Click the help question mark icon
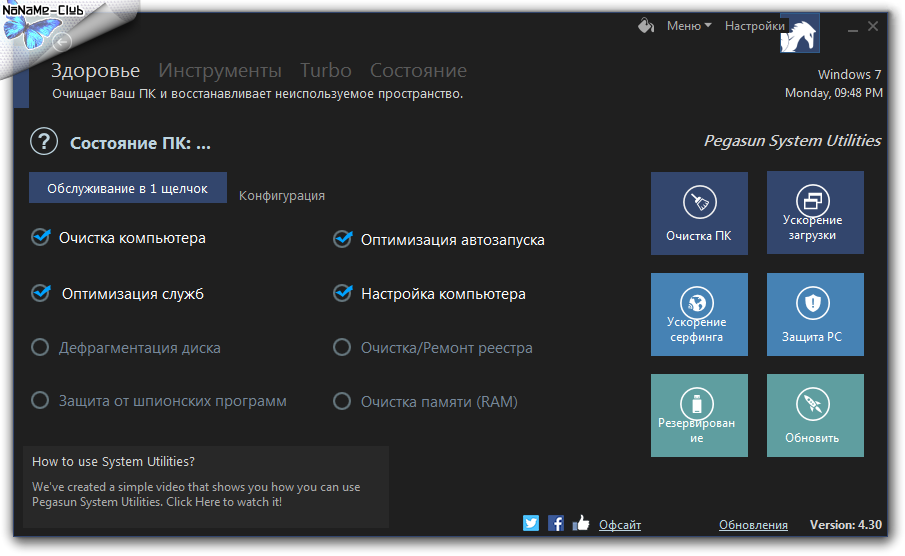This screenshot has width=905, height=556. [44, 142]
